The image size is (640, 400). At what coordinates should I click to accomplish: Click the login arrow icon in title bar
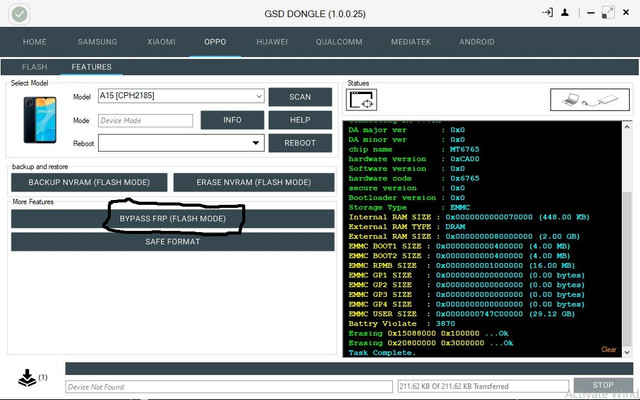point(547,13)
